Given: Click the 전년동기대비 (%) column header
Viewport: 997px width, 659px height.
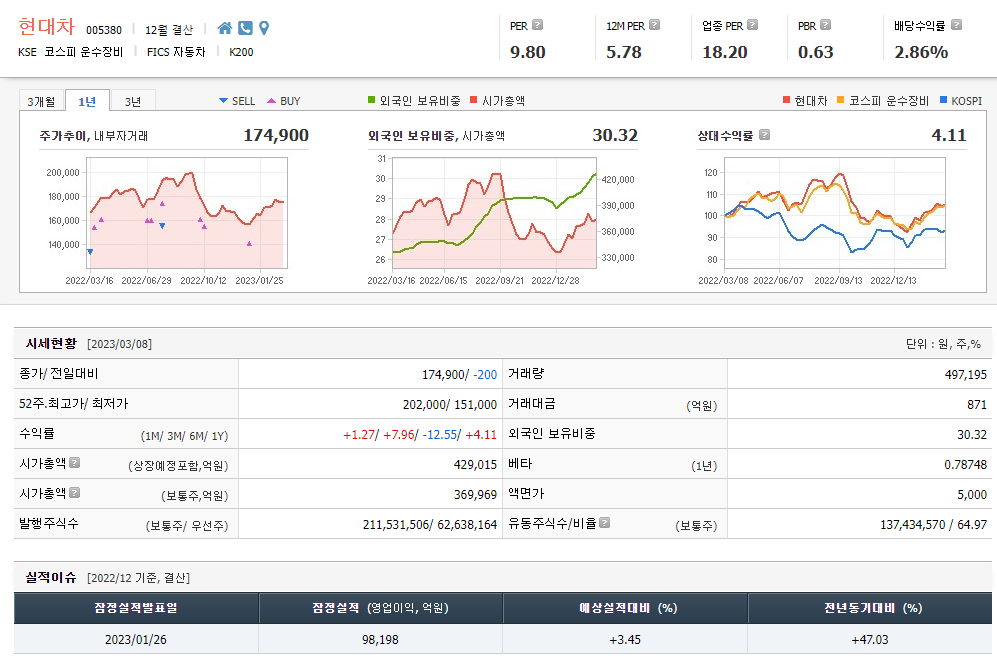Looking at the screenshot, I should coord(870,608).
